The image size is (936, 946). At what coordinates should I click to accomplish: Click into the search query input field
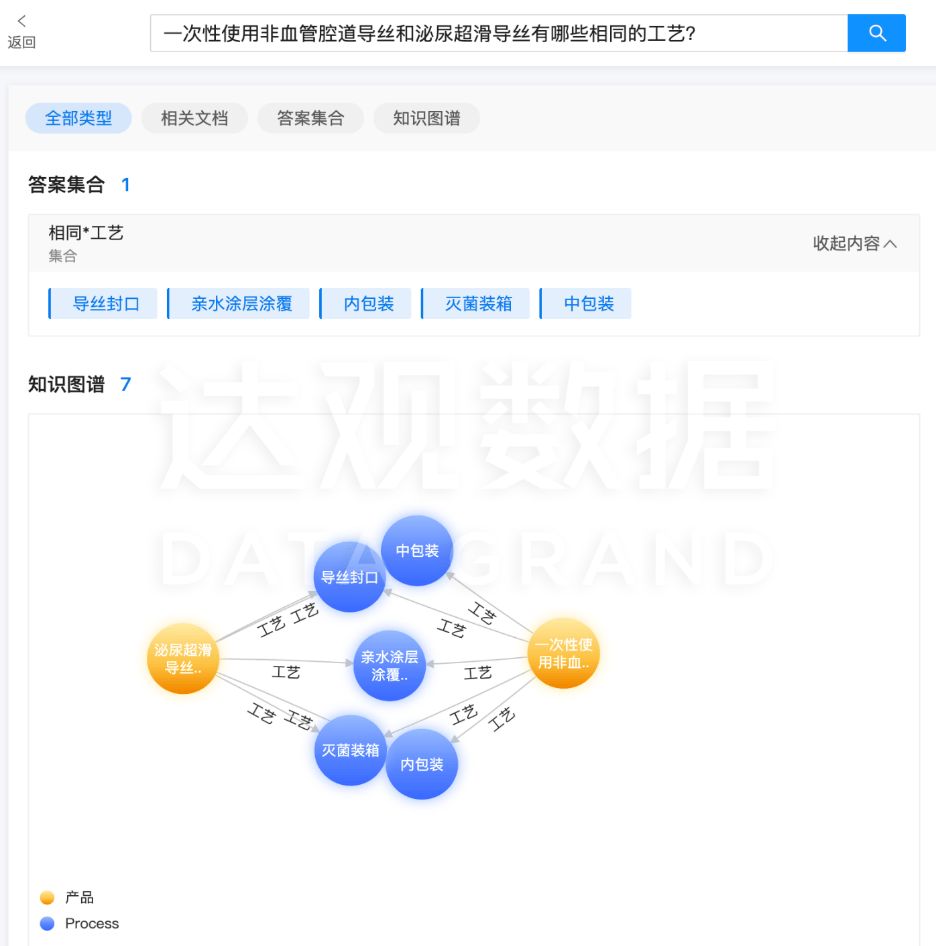pyautogui.click(x=498, y=33)
